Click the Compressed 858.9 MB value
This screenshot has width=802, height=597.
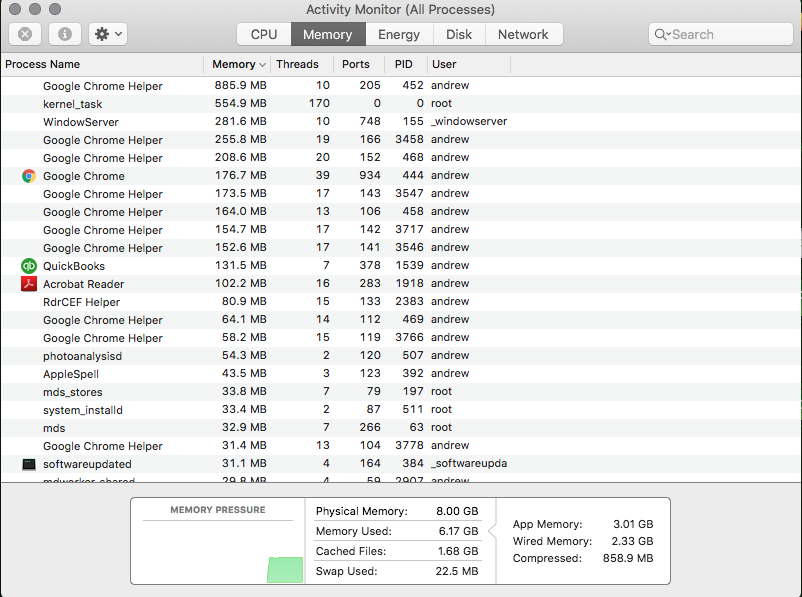click(x=628, y=558)
